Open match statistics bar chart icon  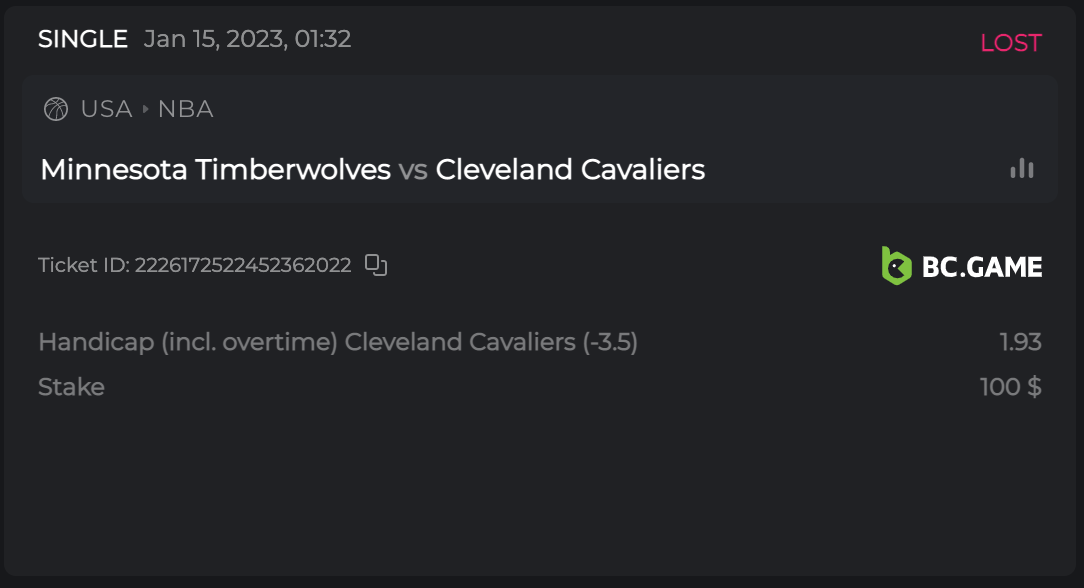pyautogui.click(x=1022, y=168)
